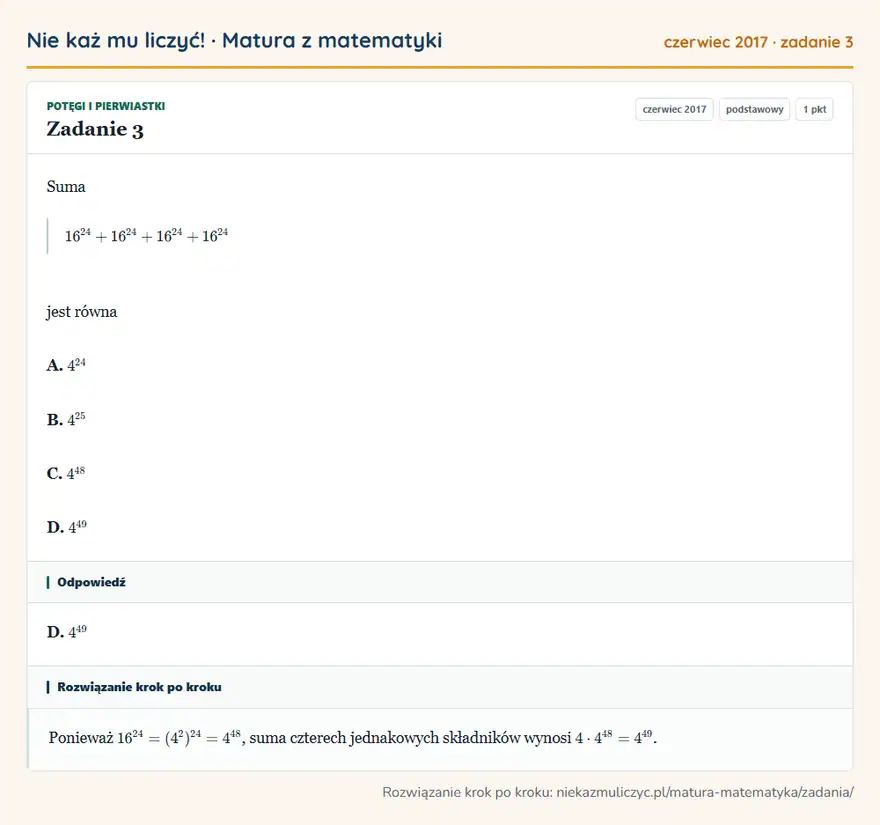Click the 'czerwiec 2017 · zadanie 3' header label
The height and width of the screenshot is (825, 880).
click(x=758, y=42)
